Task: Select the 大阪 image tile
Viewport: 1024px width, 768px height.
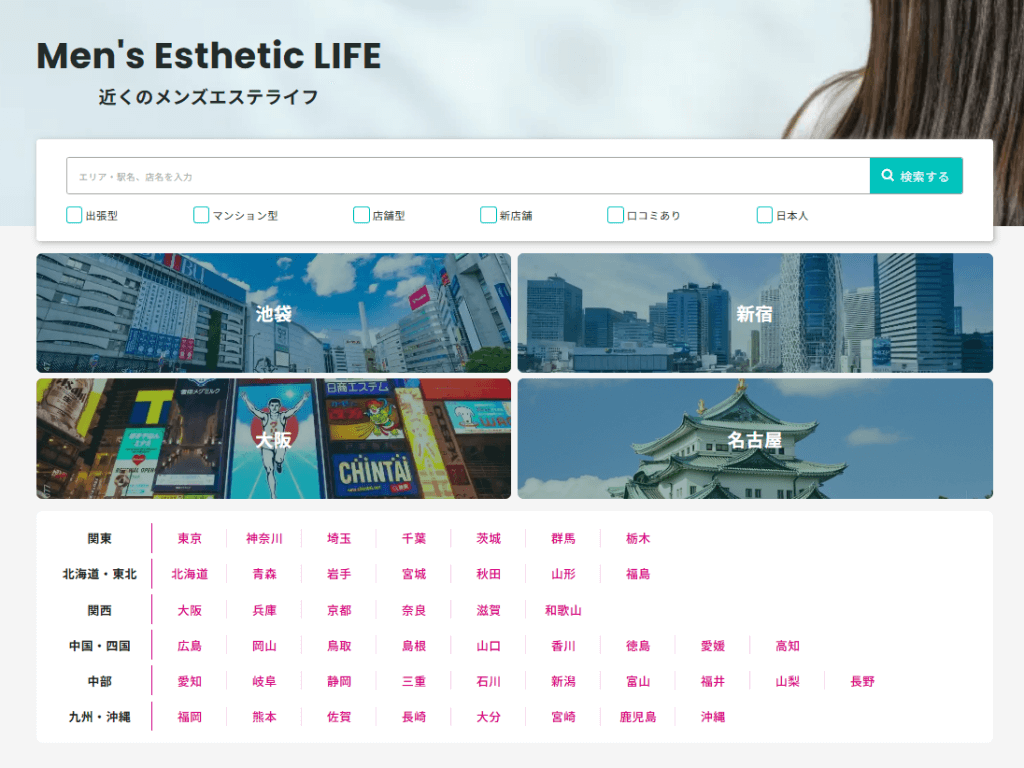Action: pyautogui.click(x=273, y=439)
